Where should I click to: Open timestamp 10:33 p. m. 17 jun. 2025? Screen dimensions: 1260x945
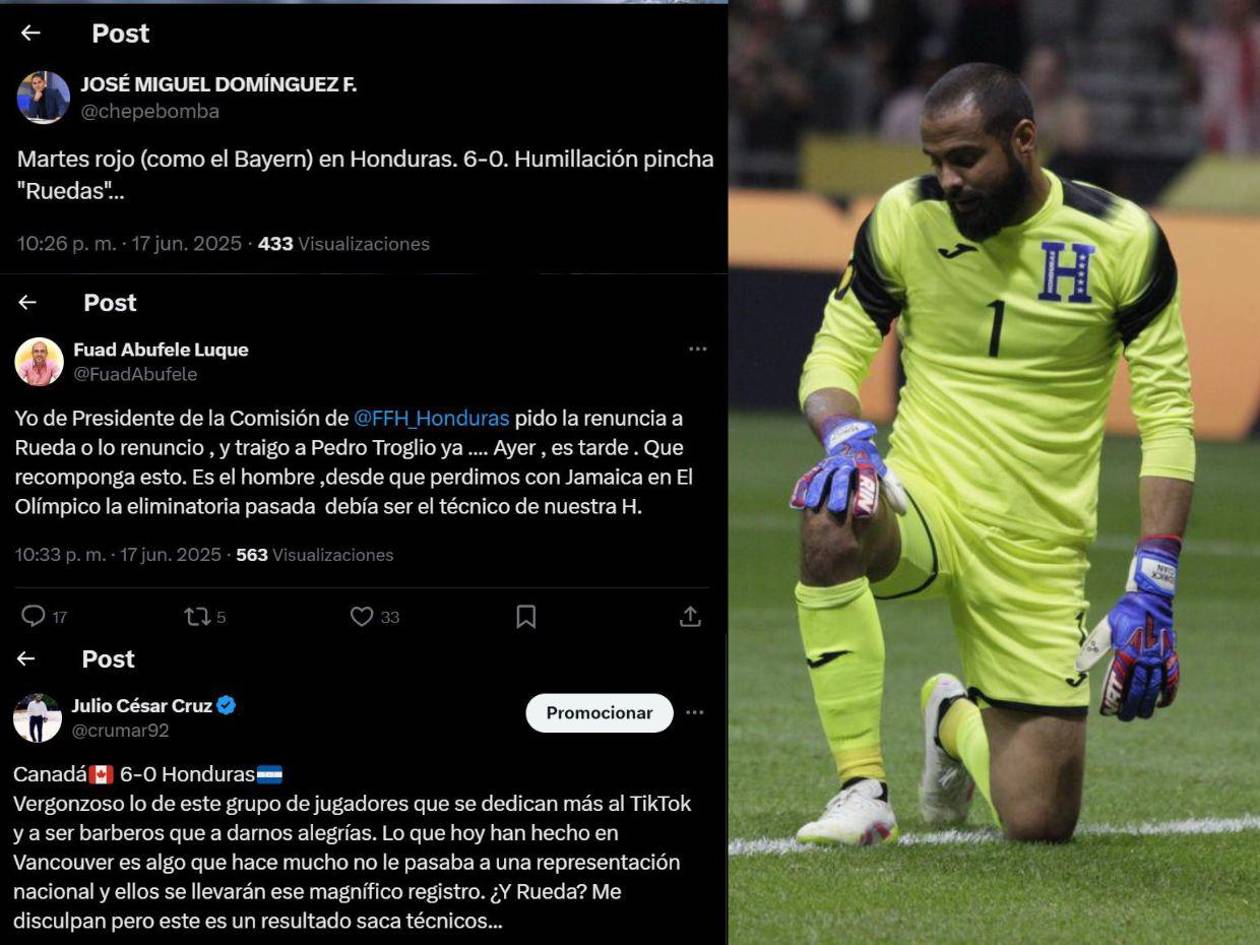pyautogui.click(x=118, y=554)
